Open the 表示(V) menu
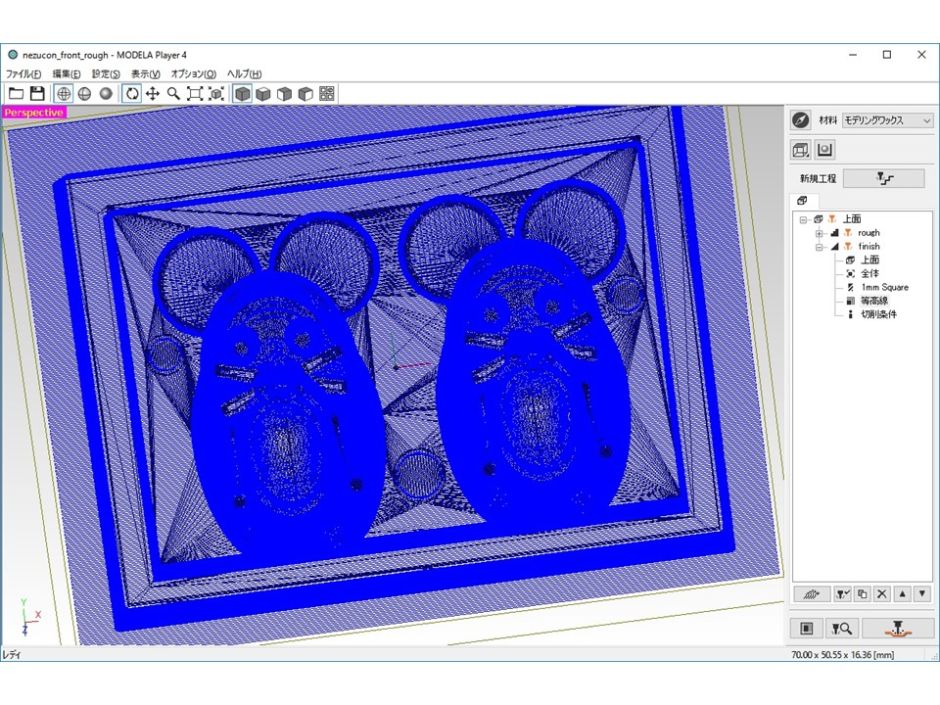The width and height of the screenshot is (940, 705). point(145,74)
